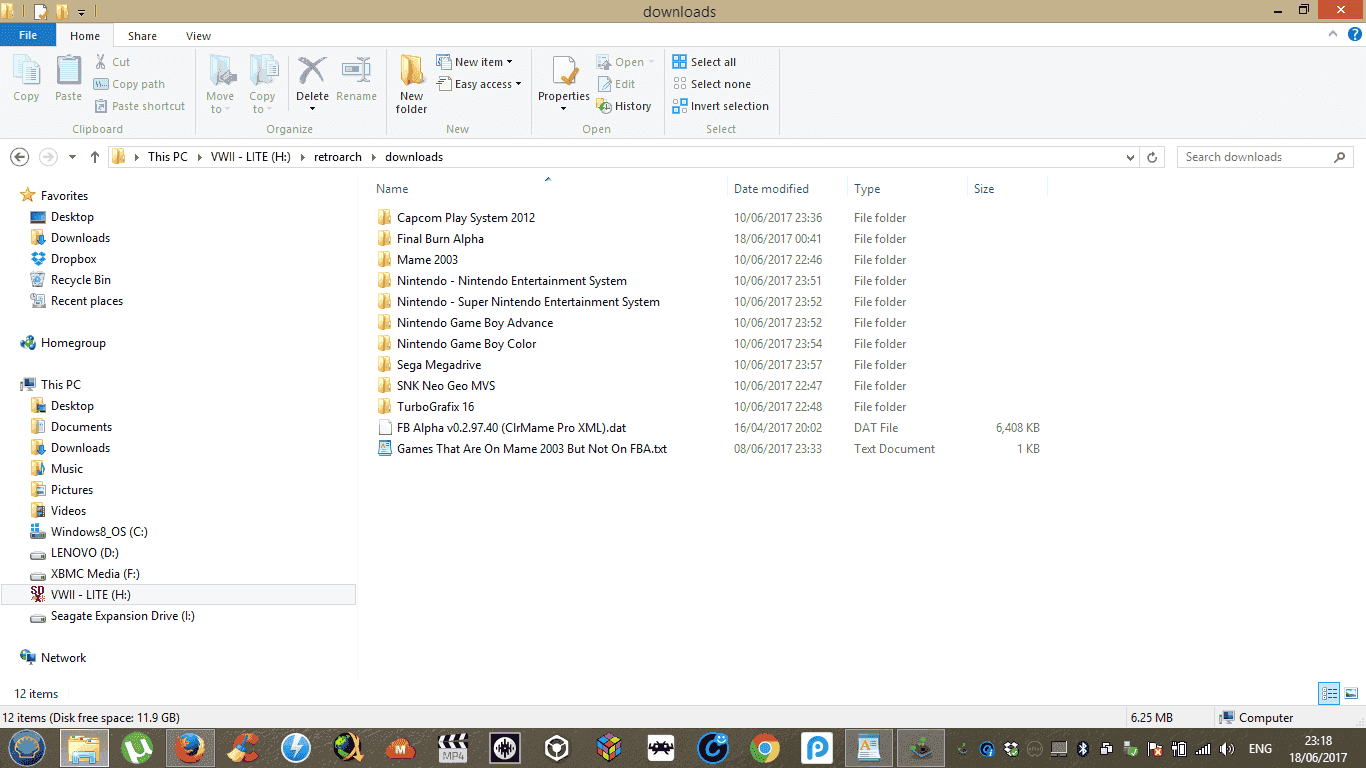Open the Move to dropdown

click(x=220, y=84)
